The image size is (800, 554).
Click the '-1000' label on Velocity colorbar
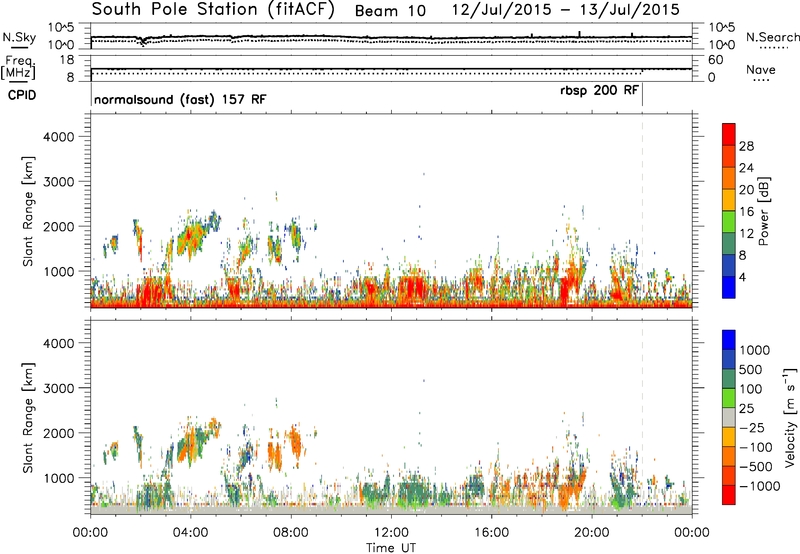(760, 486)
